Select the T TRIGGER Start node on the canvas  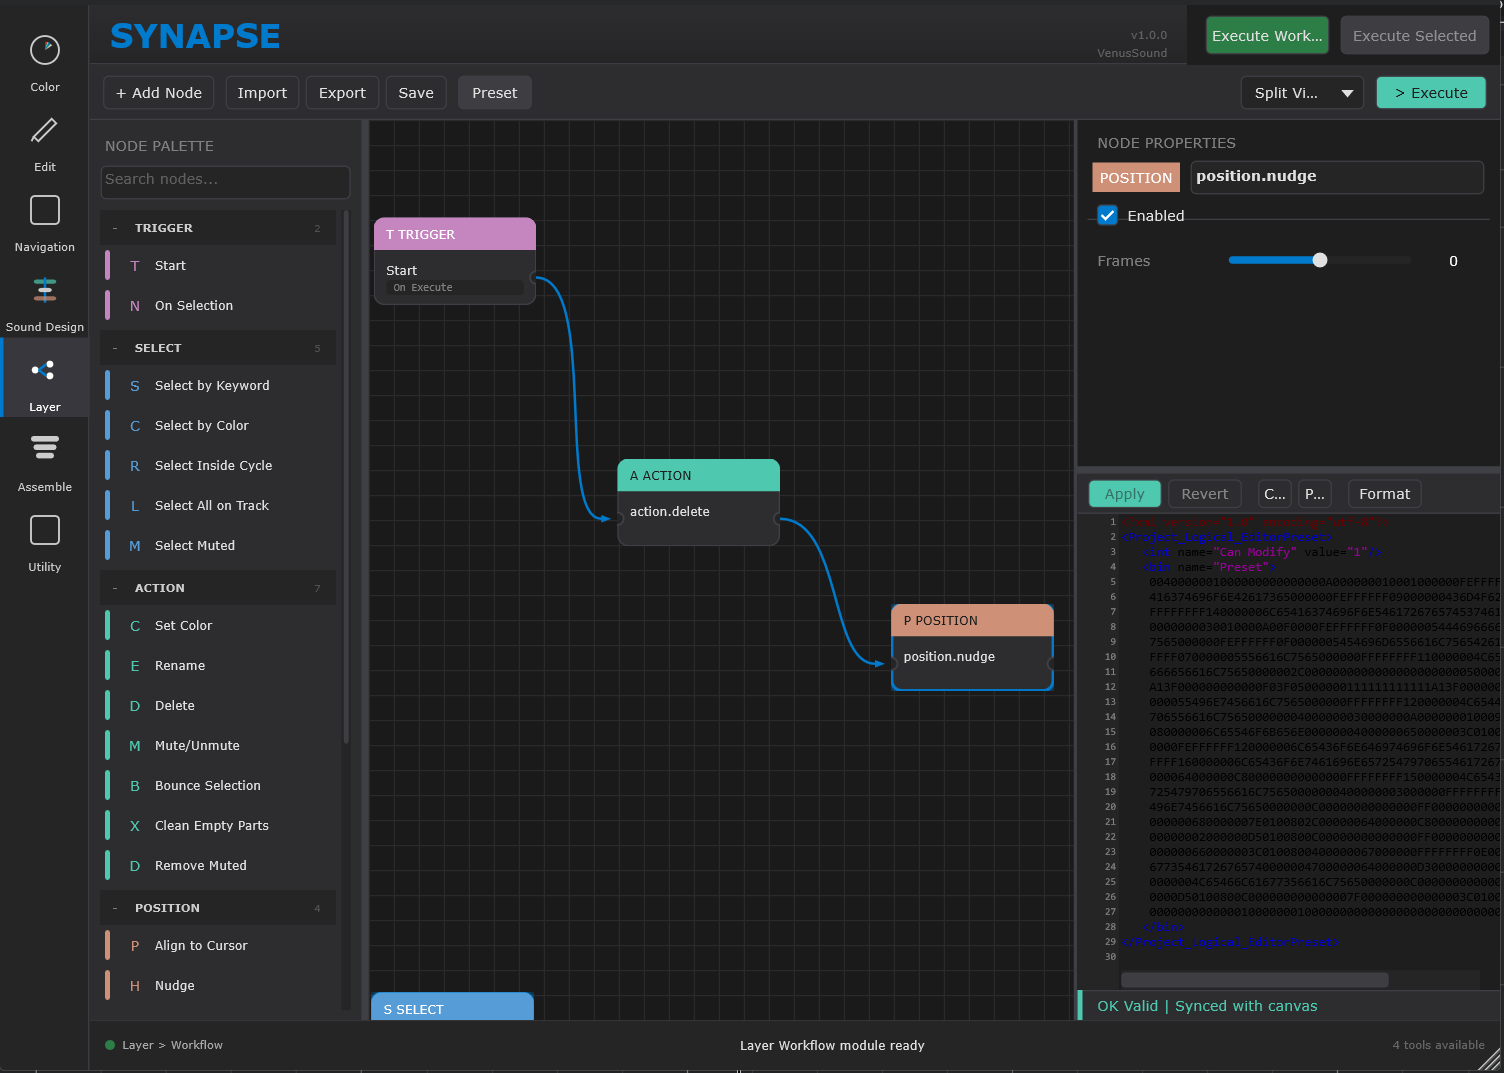click(x=455, y=261)
